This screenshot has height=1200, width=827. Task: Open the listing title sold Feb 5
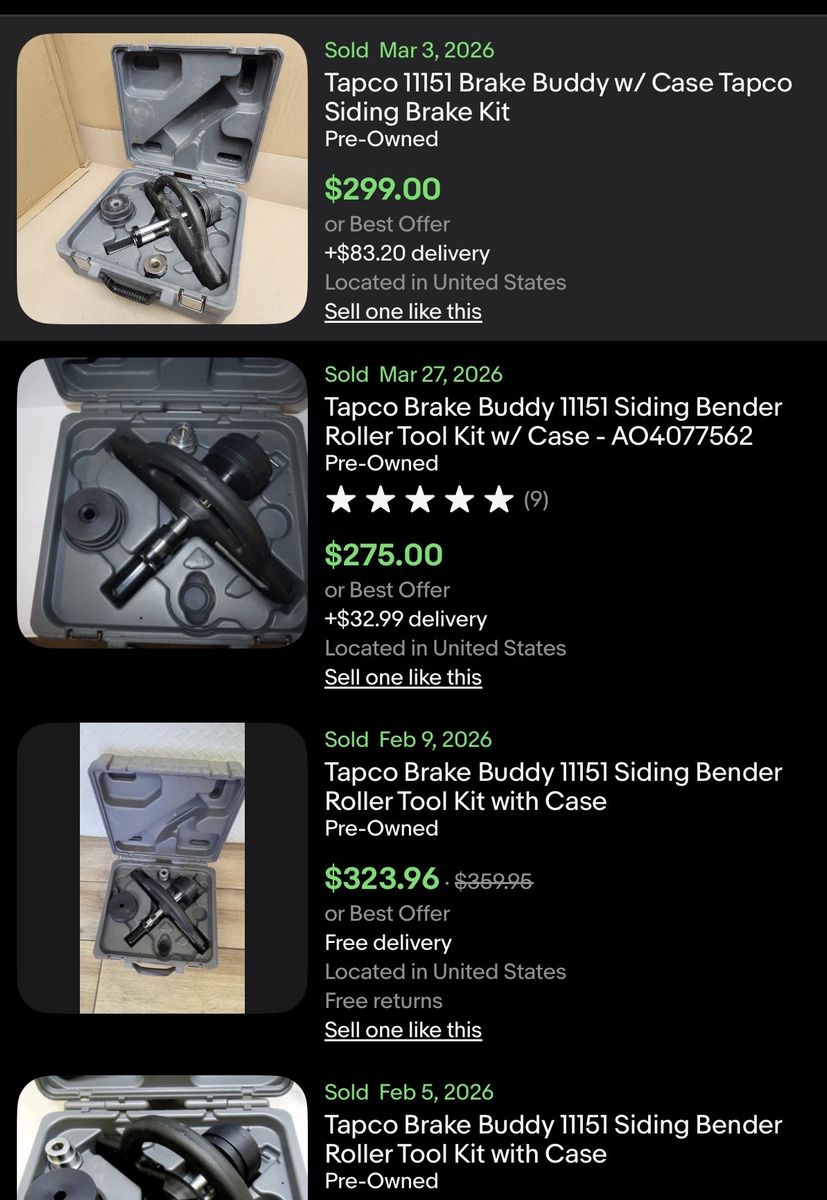(553, 1139)
